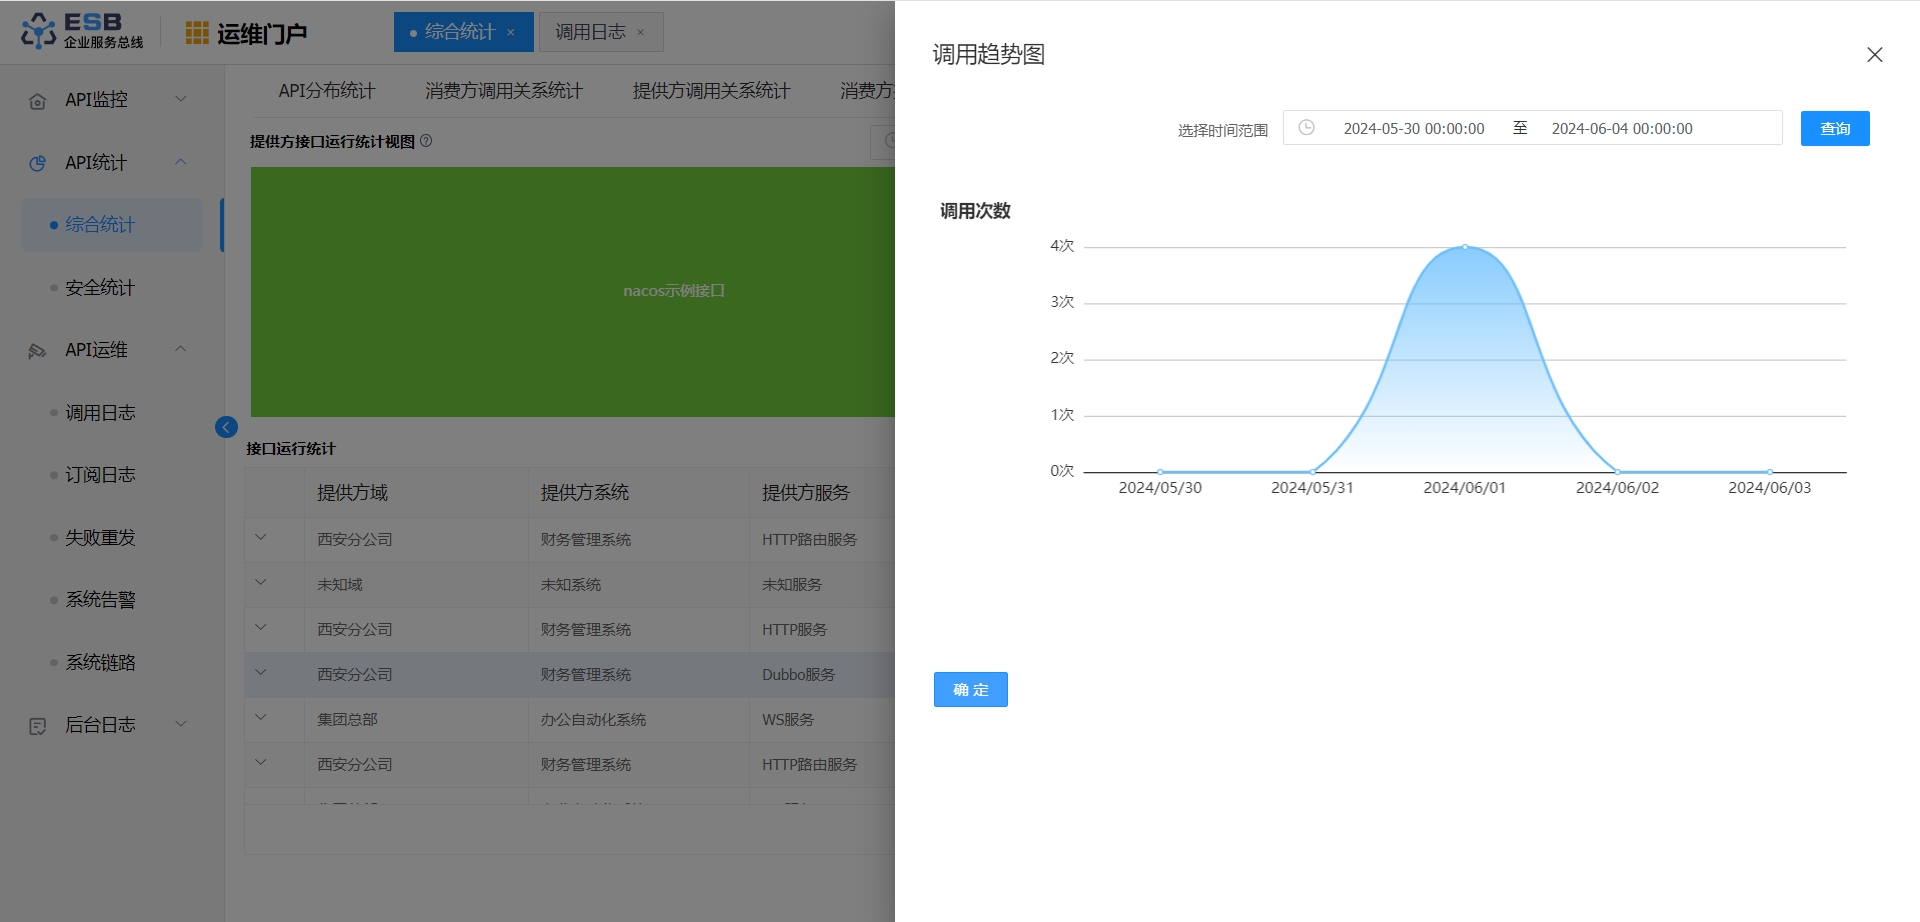Expand the API监控 menu chevron
1920x922 pixels.
coord(181,99)
